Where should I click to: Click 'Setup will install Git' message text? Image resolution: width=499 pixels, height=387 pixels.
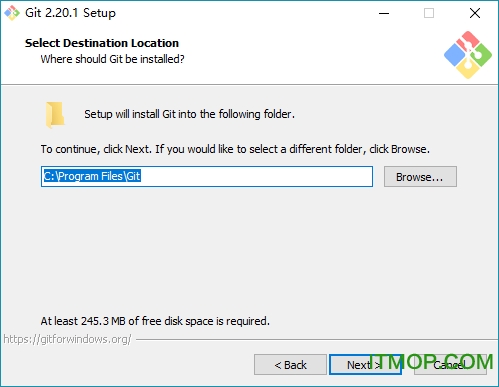(x=189, y=114)
